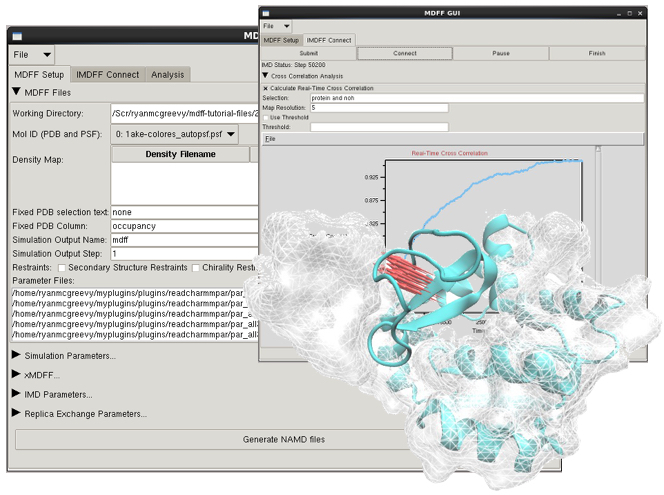Viewport: 664px width, 495px height.
Task: Click Generate NAMD files button
Action: (x=285, y=439)
